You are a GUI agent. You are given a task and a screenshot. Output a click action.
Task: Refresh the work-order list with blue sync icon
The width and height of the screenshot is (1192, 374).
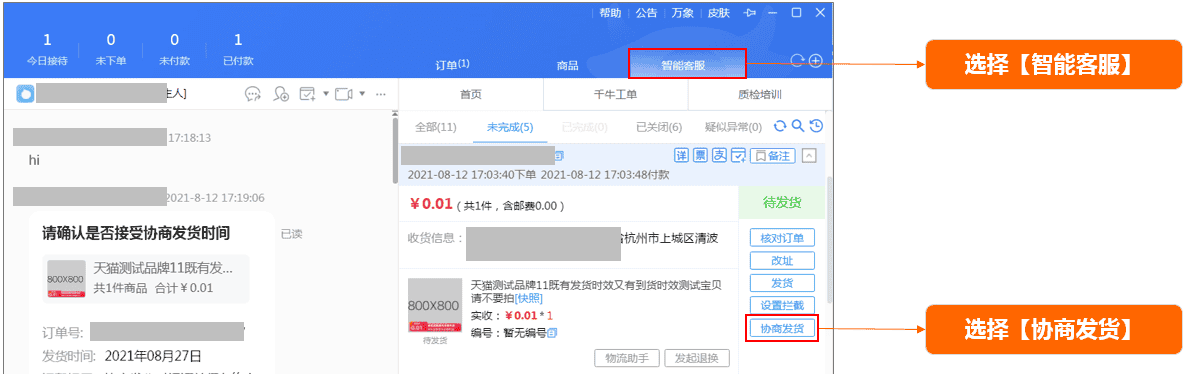[780, 126]
